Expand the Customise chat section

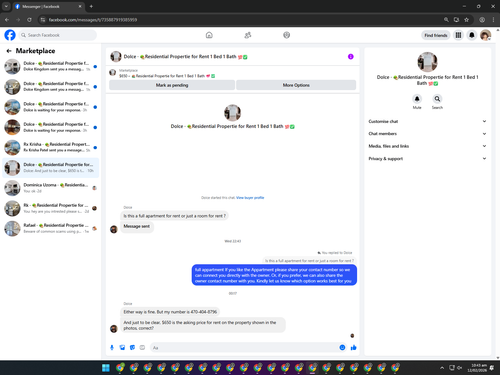tap(427, 121)
